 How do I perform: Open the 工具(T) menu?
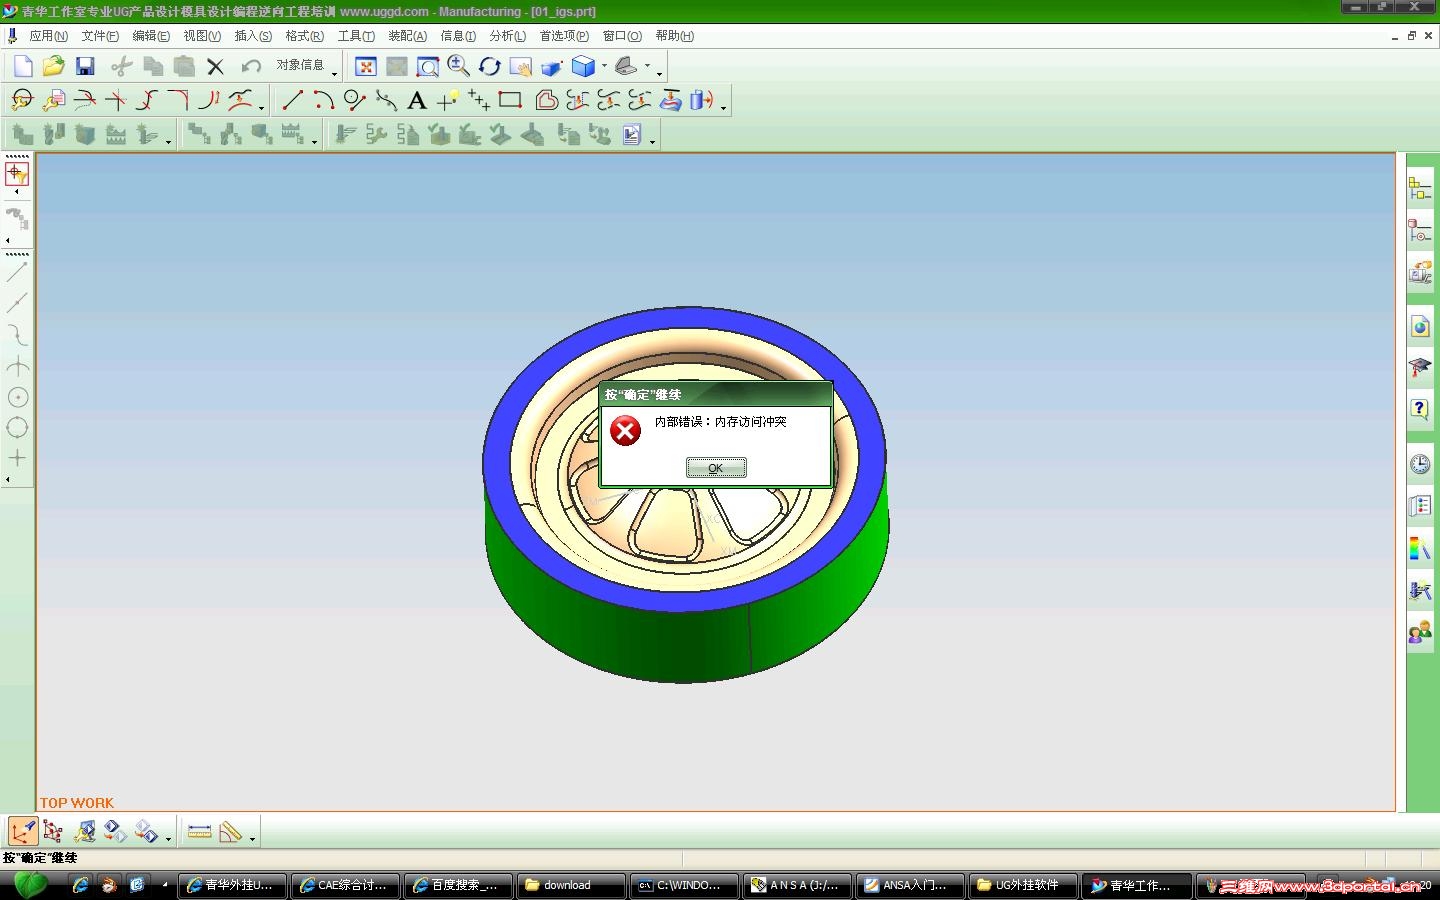[356, 36]
